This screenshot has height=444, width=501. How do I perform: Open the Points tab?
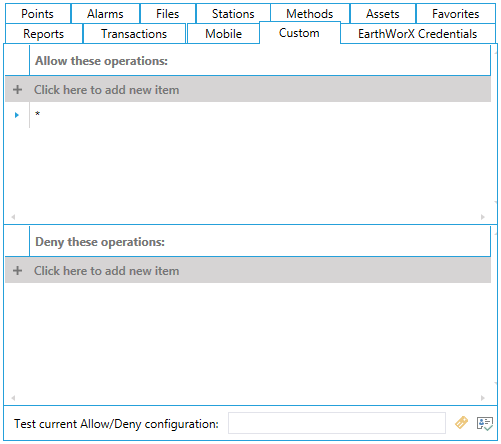coord(38,14)
